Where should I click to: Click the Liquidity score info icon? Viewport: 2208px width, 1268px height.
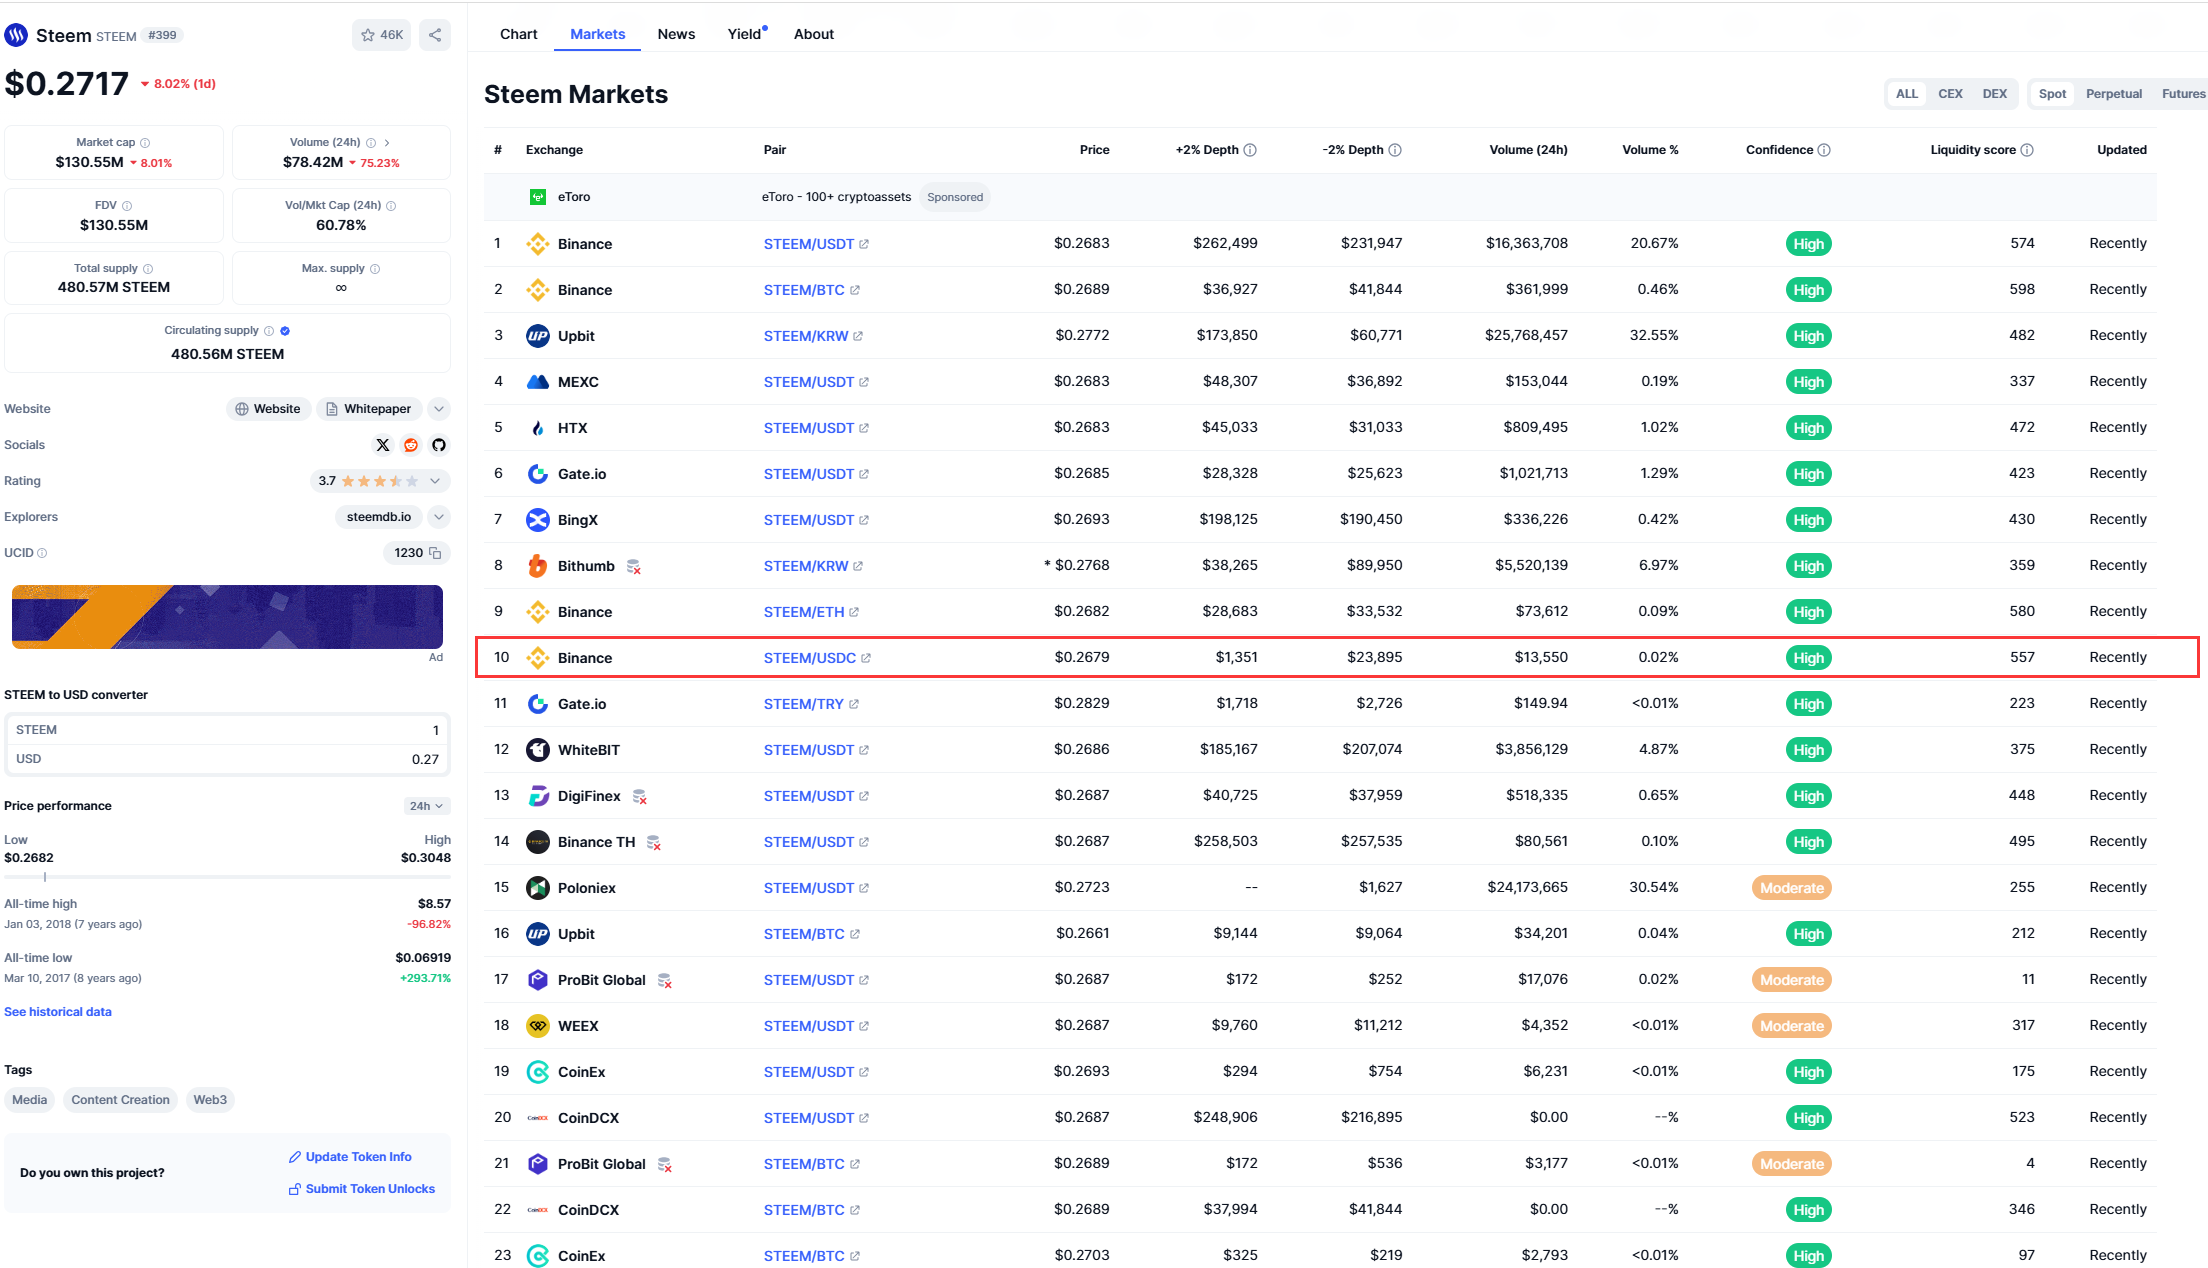pos(2027,150)
